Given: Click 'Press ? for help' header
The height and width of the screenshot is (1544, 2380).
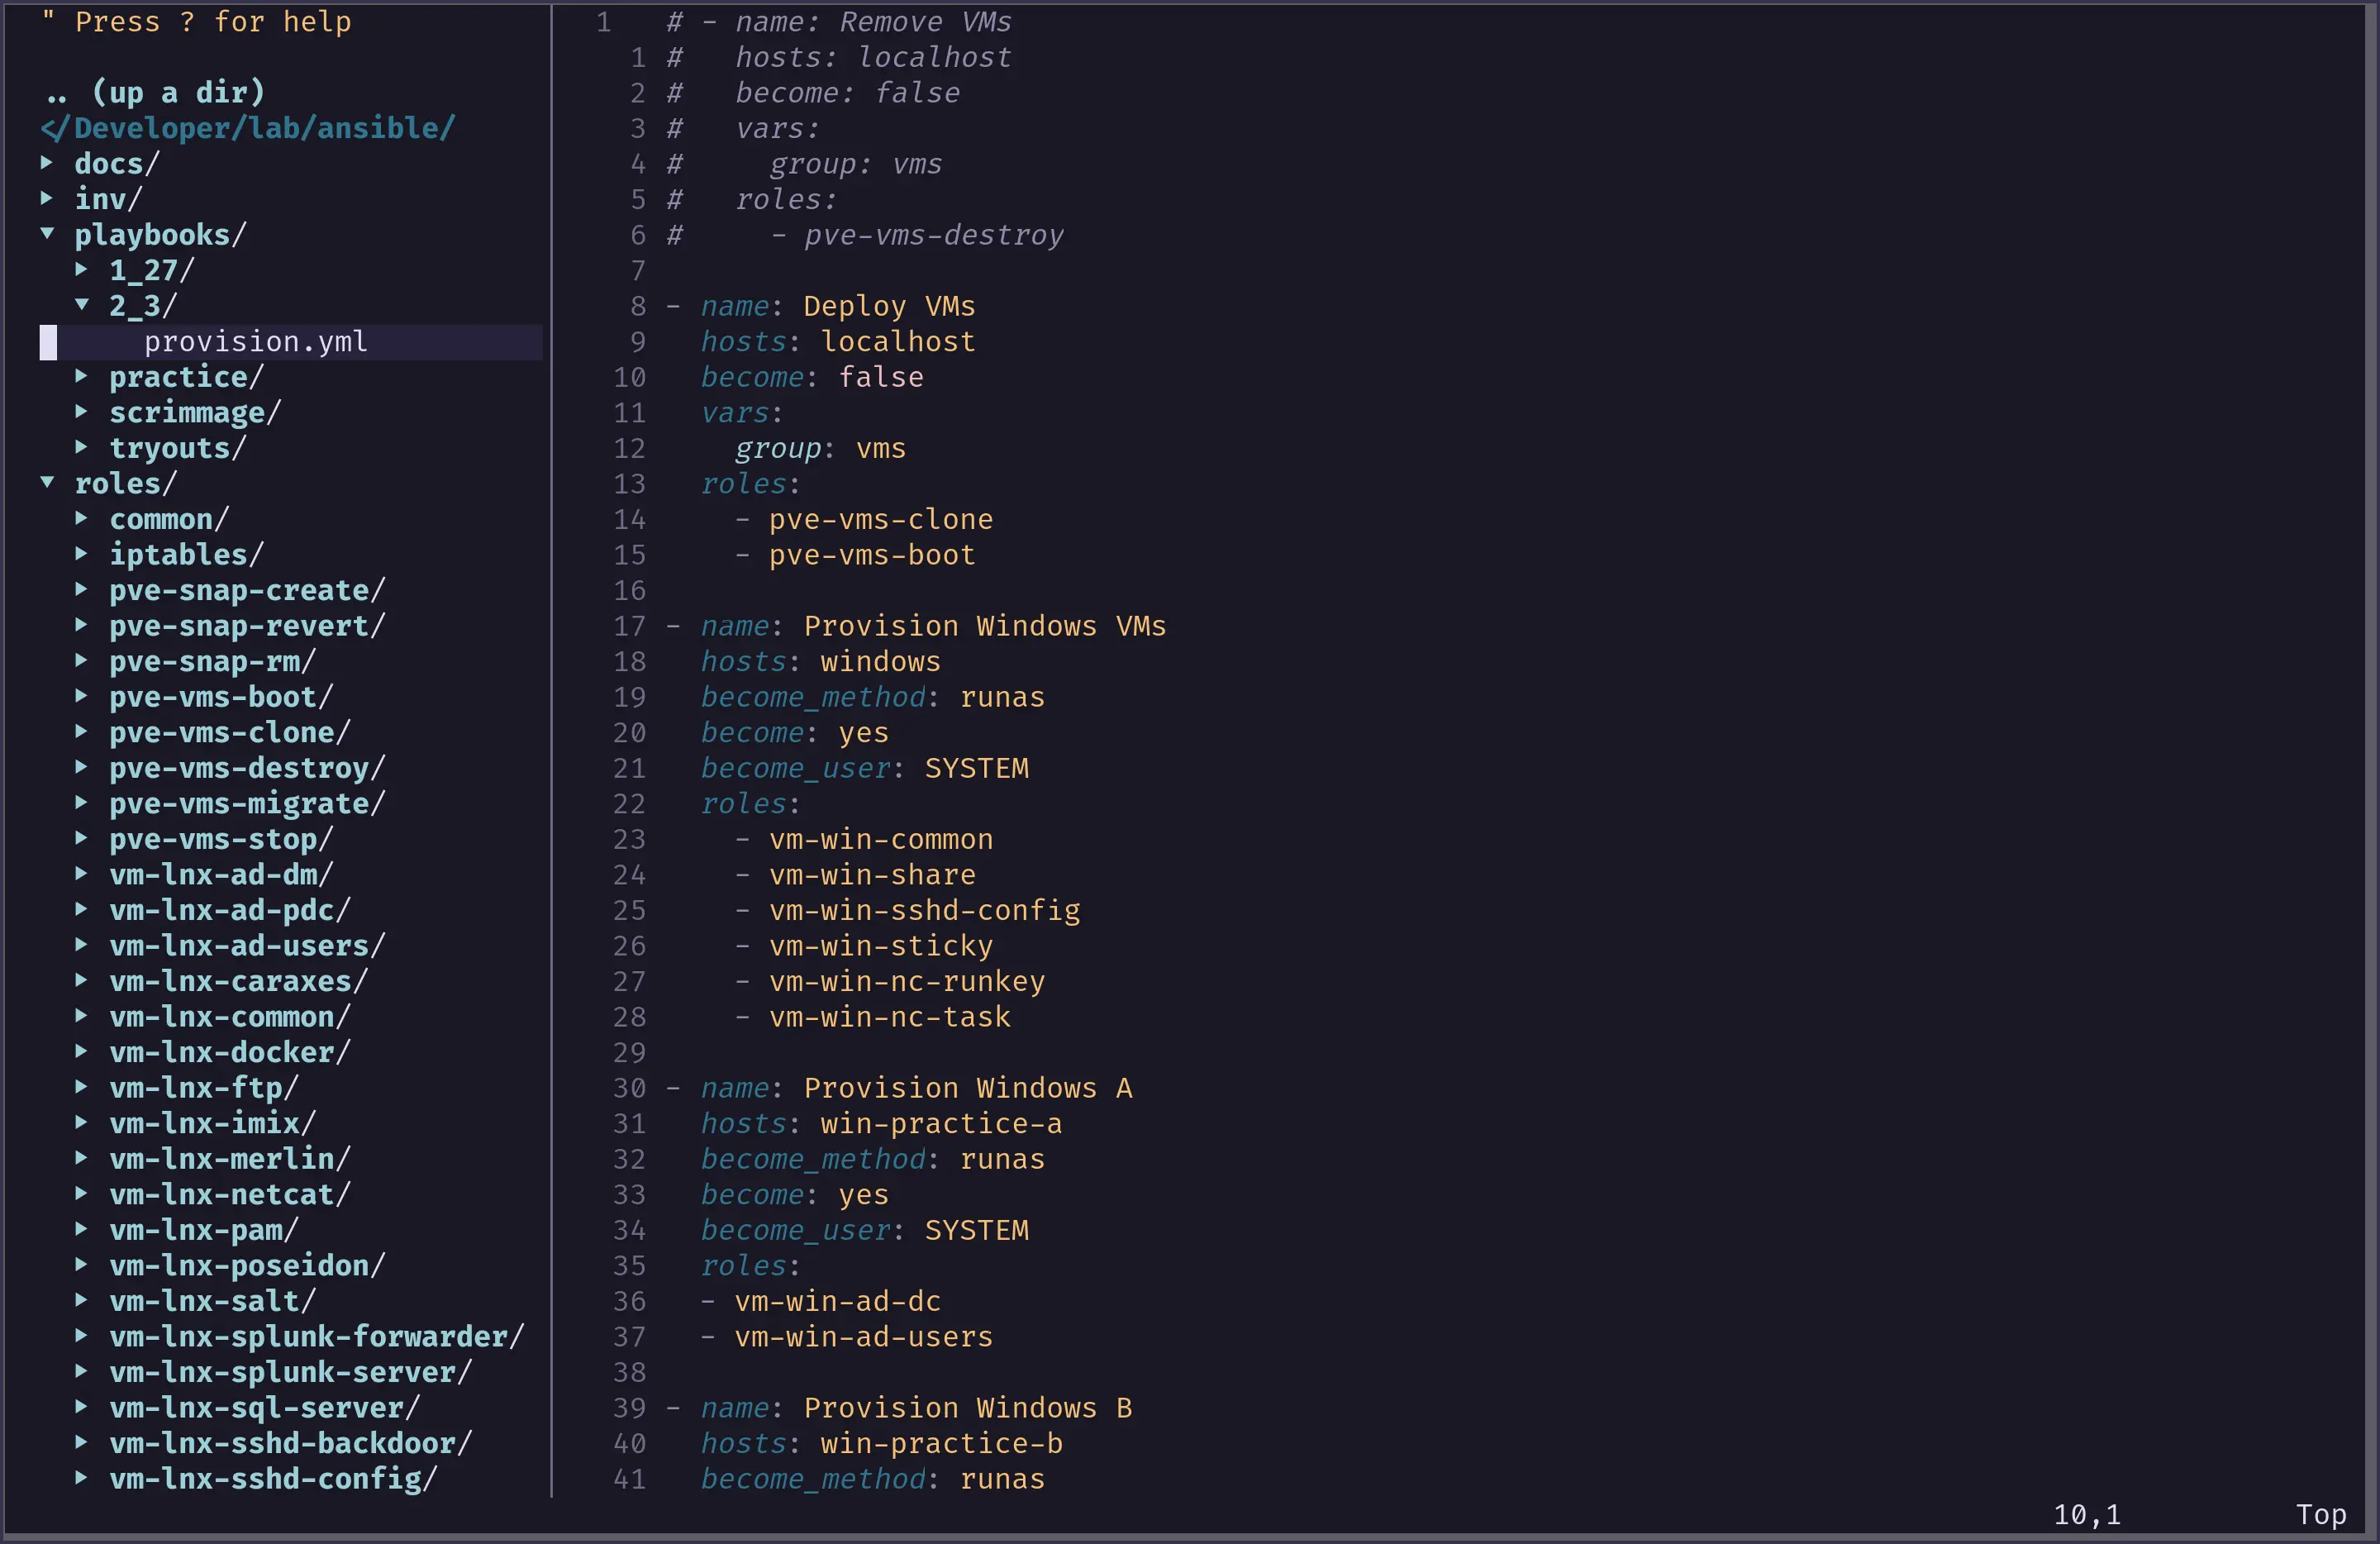Looking at the screenshot, I should (212, 22).
